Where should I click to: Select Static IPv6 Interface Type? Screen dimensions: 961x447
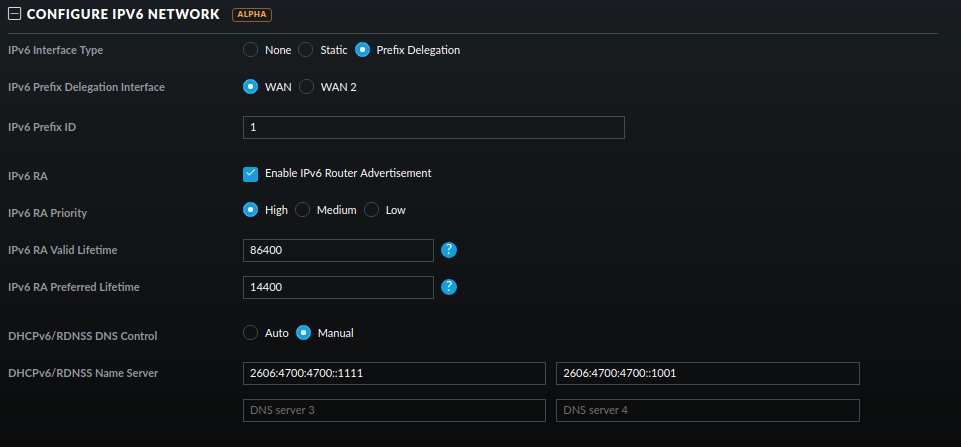pyautogui.click(x=307, y=50)
